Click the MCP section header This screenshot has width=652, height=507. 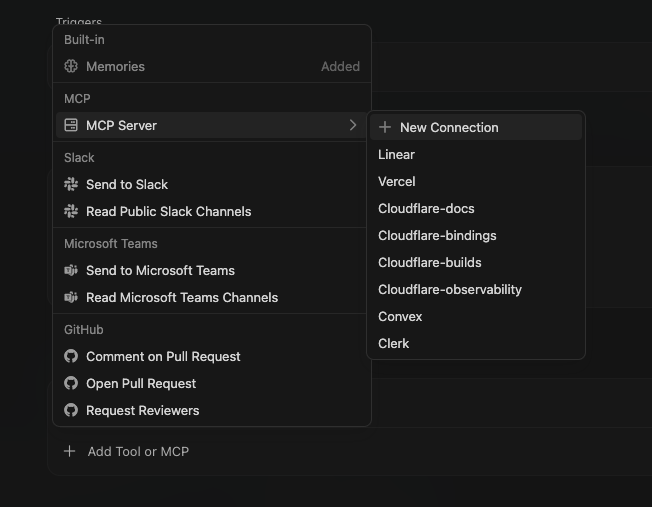click(77, 99)
